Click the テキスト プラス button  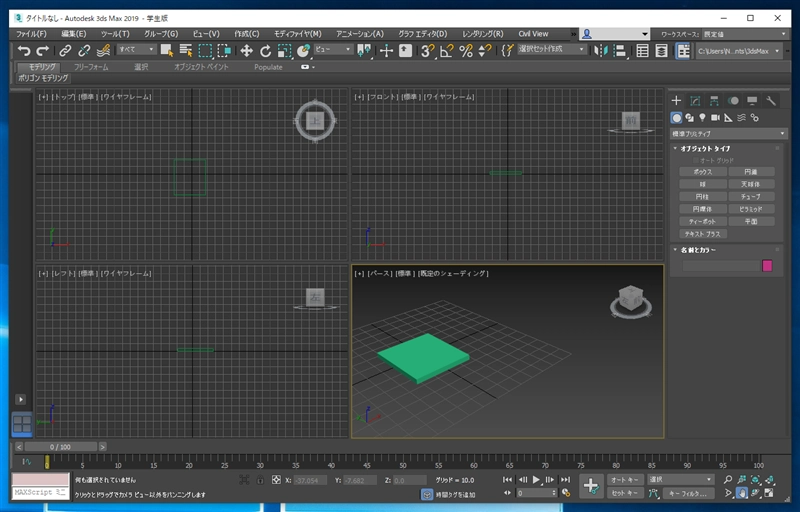coord(703,234)
